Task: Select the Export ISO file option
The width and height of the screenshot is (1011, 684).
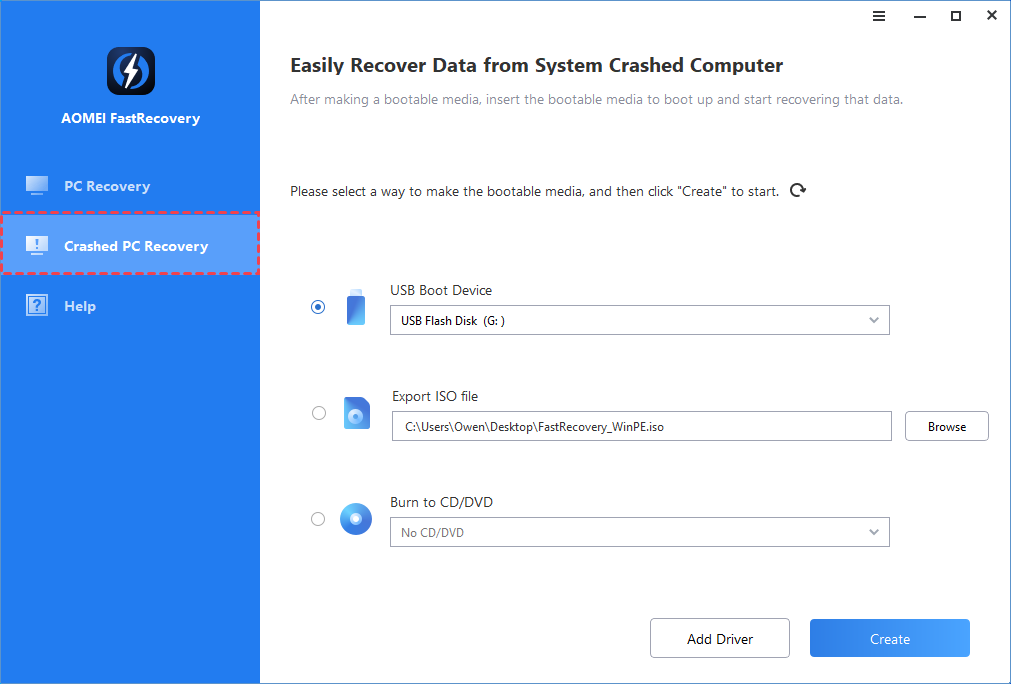Action: click(317, 413)
